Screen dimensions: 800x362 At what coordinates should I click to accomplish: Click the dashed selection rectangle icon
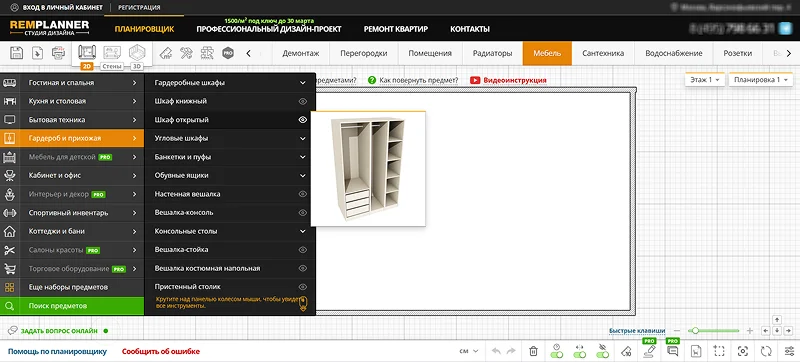(719, 351)
